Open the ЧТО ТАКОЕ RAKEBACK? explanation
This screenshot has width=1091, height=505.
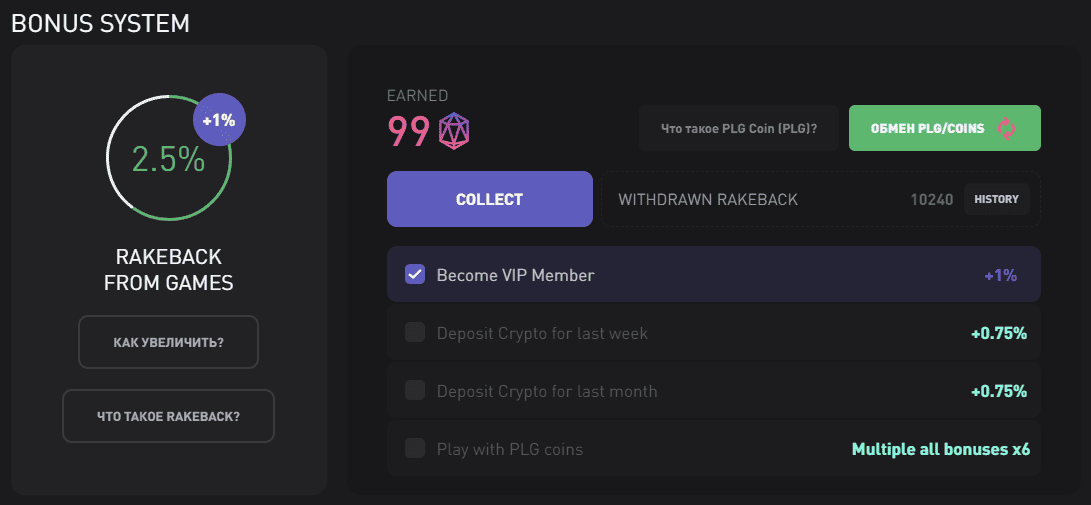pyautogui.click(x=168, y=415)
